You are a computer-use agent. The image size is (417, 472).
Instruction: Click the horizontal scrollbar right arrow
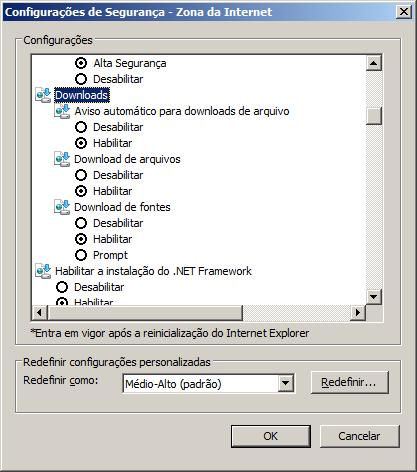click(358, 313)
